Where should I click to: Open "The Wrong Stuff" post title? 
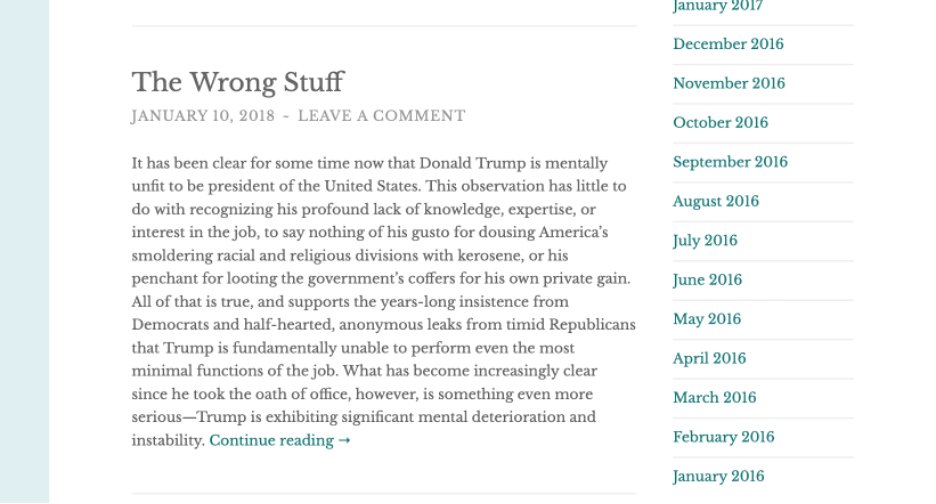pyautogui.click(x=237, y=81)
